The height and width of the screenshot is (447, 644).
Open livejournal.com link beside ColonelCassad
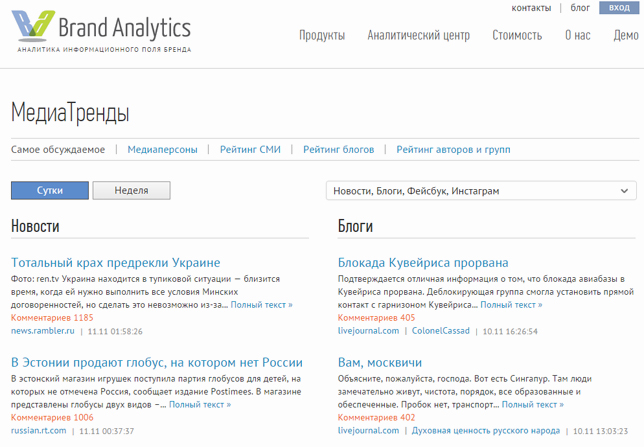pos(368,331)
